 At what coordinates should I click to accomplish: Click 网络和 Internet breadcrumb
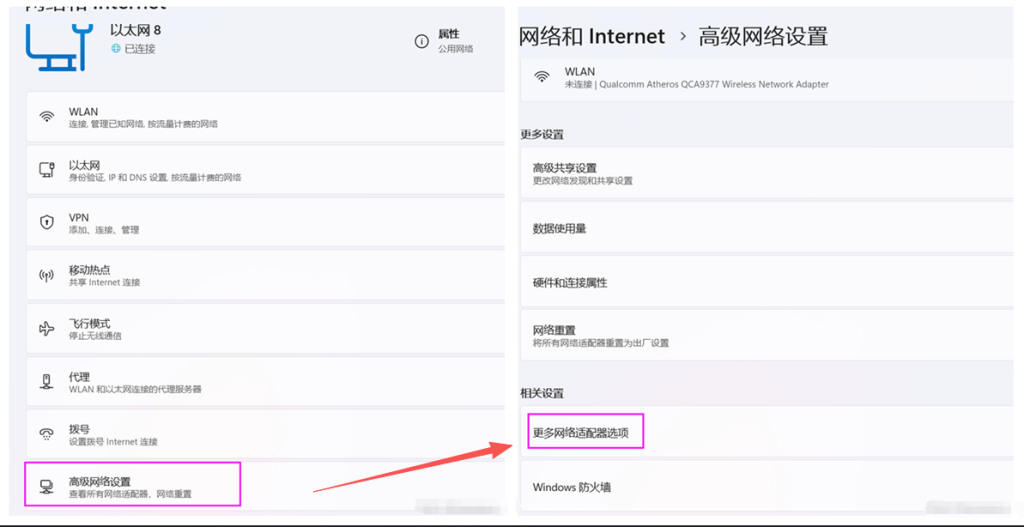tap(592, 36)
